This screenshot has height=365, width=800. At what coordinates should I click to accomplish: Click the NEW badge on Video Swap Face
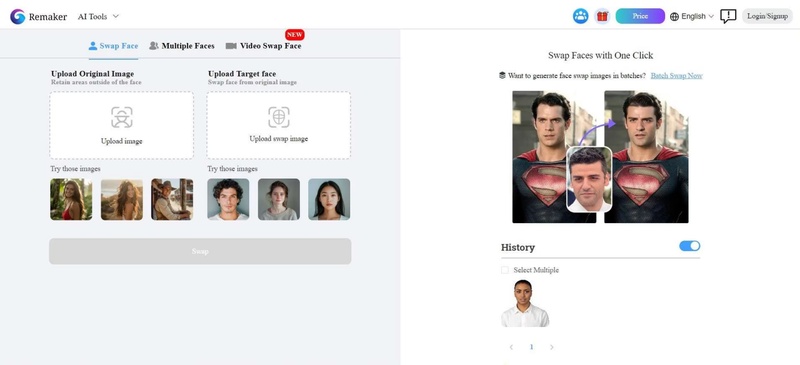294,35
